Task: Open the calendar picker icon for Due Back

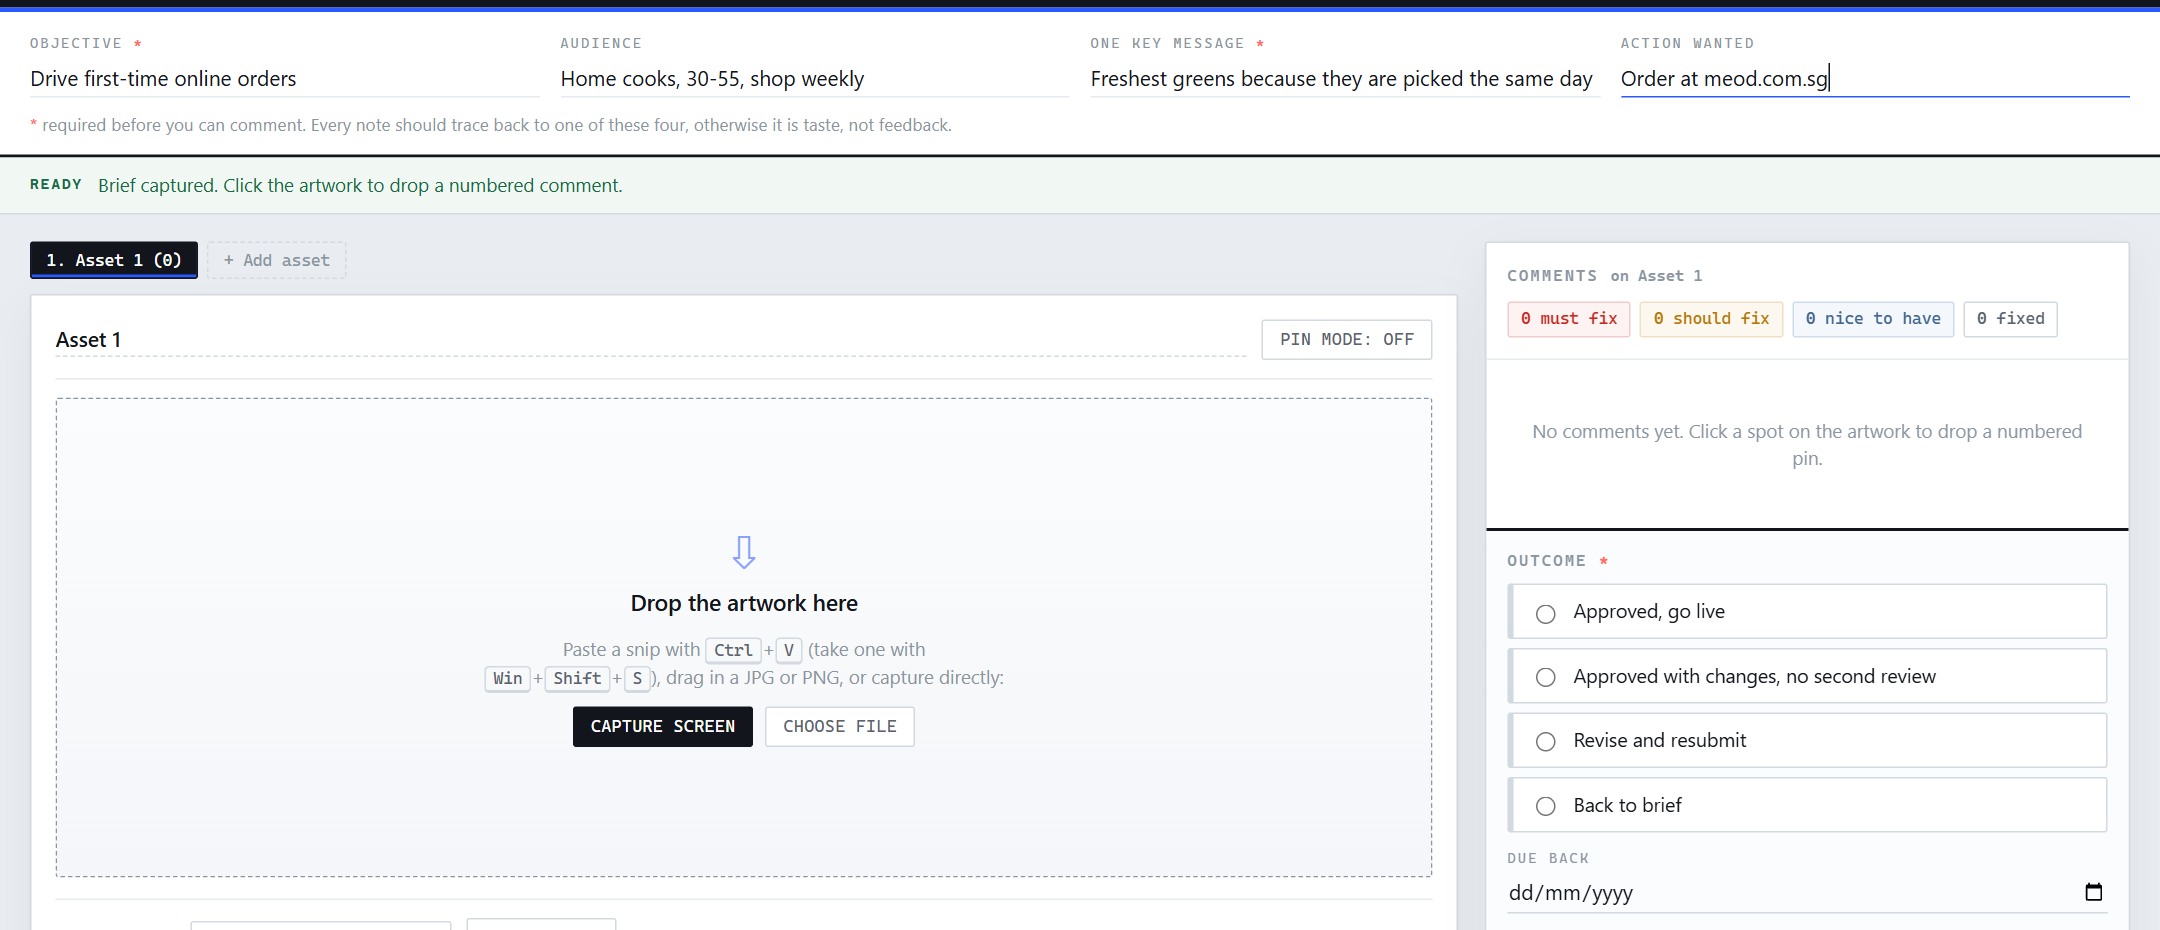Action: [2093, 892]
